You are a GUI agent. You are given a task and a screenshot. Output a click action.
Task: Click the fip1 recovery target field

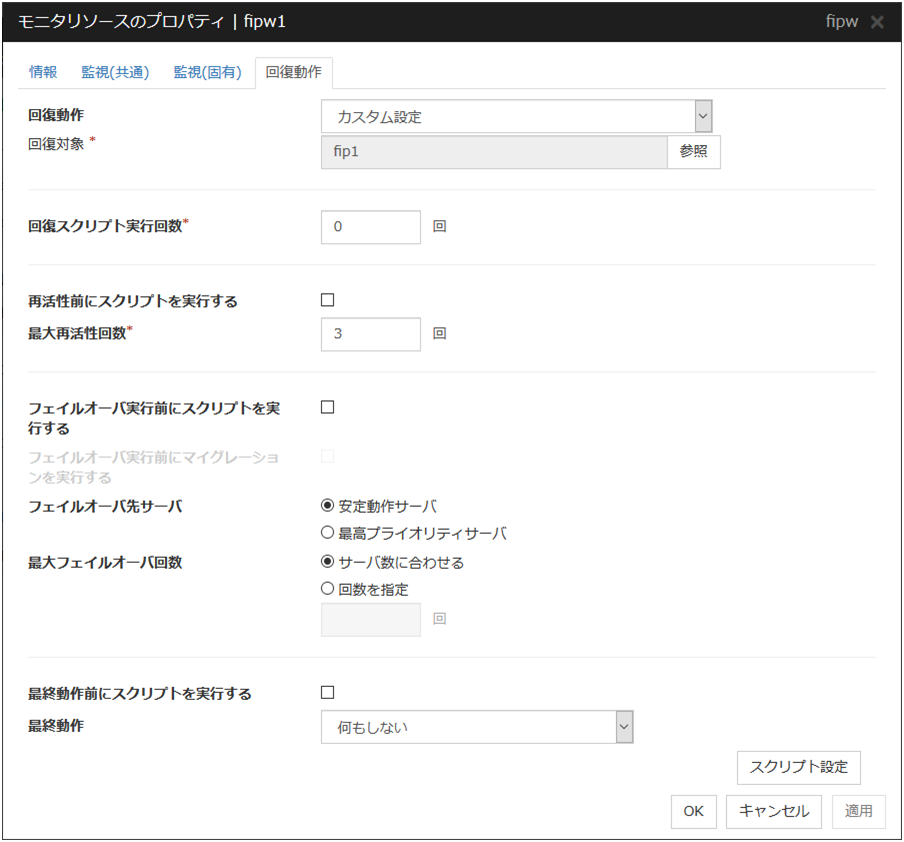(493, 152)
